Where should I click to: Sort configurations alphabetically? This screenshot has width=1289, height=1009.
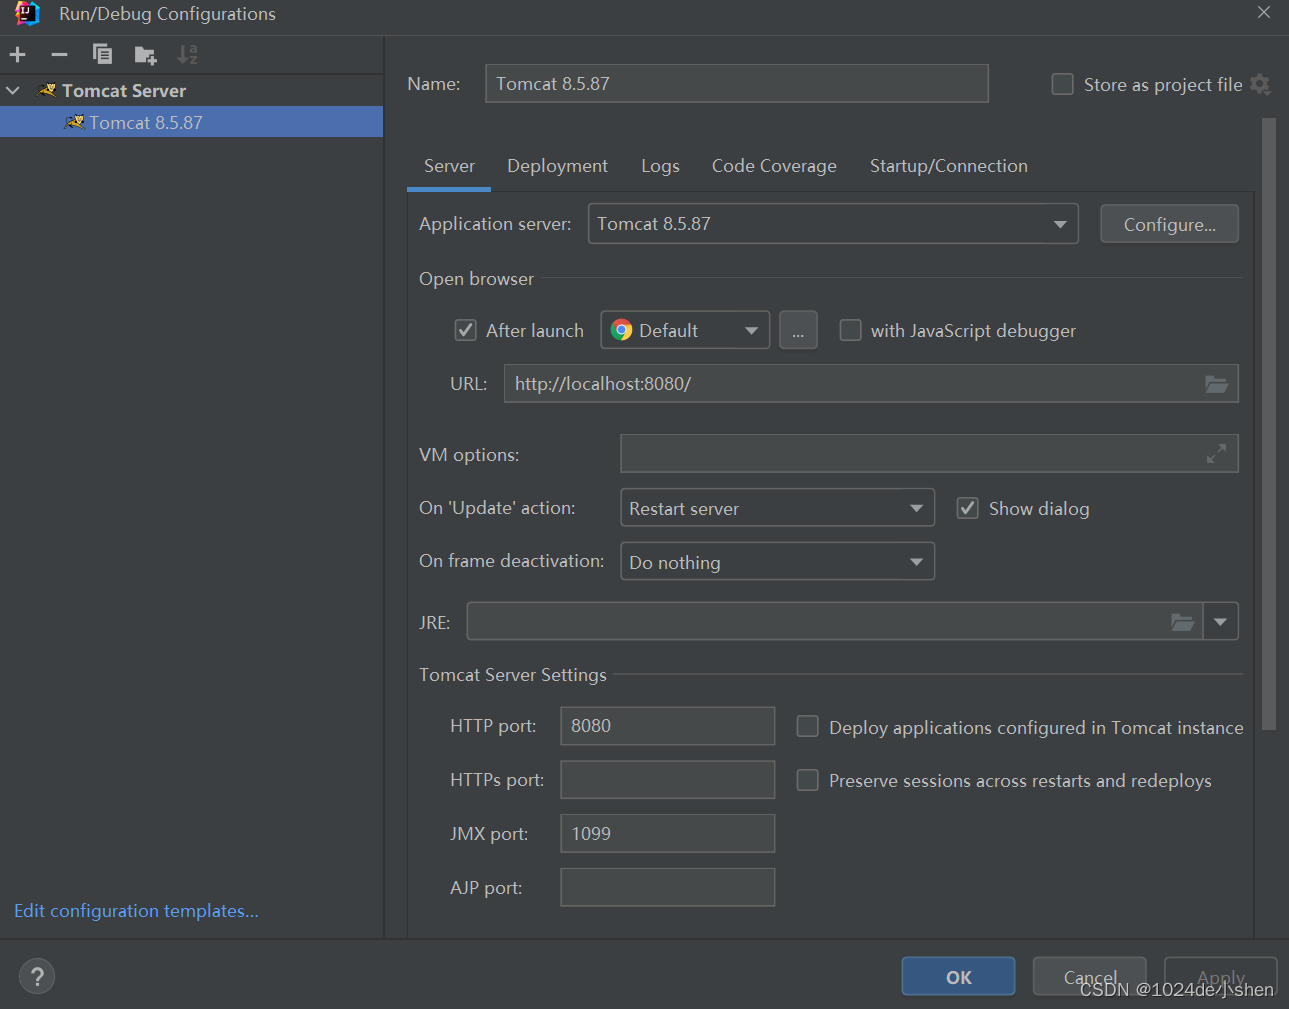click(188, 55)
